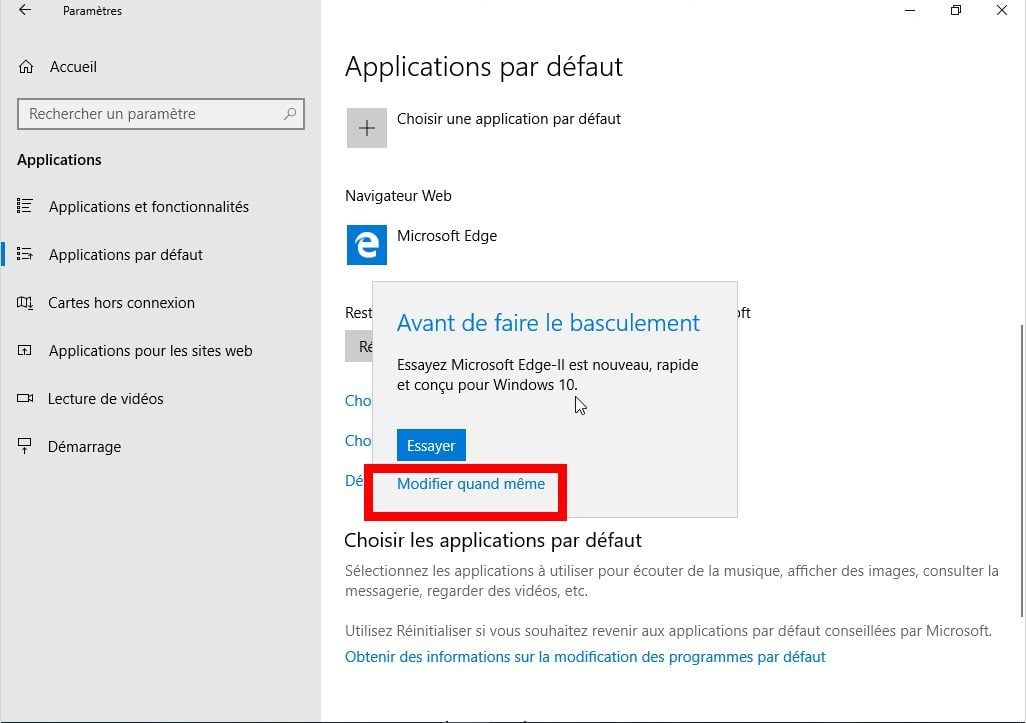
Task: Click heading Avant de faire le basculement
Action: point(548,323)
